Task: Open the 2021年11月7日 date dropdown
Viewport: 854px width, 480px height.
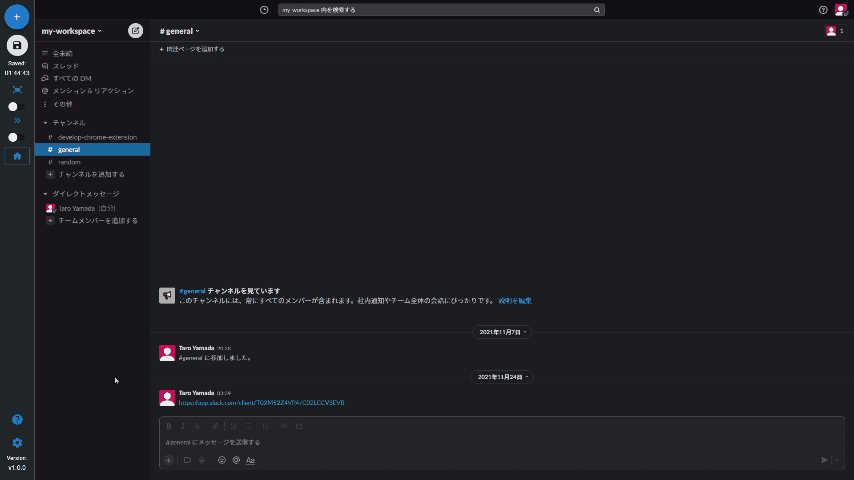Action: click(502, 332)
